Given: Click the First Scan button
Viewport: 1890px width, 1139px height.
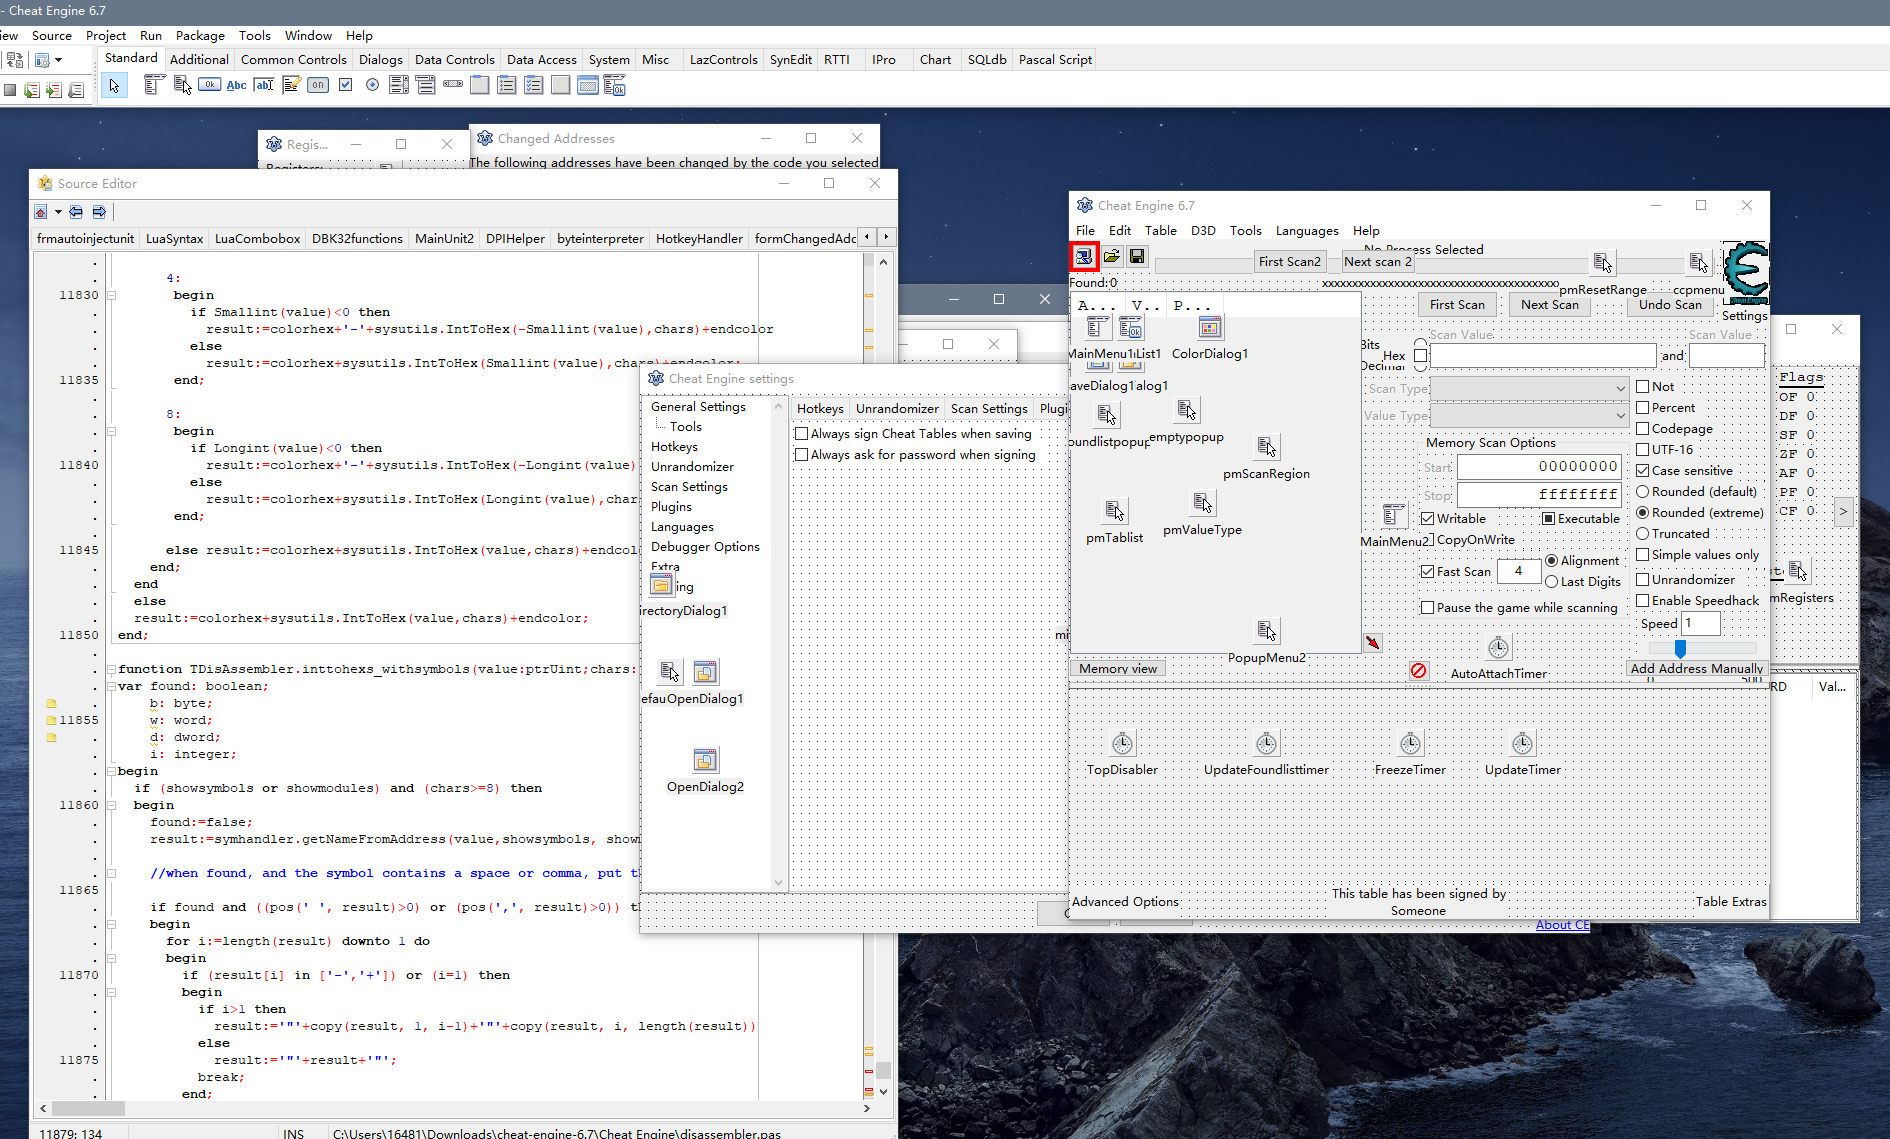Looking at the screenshot, I should pos(1457,305).
